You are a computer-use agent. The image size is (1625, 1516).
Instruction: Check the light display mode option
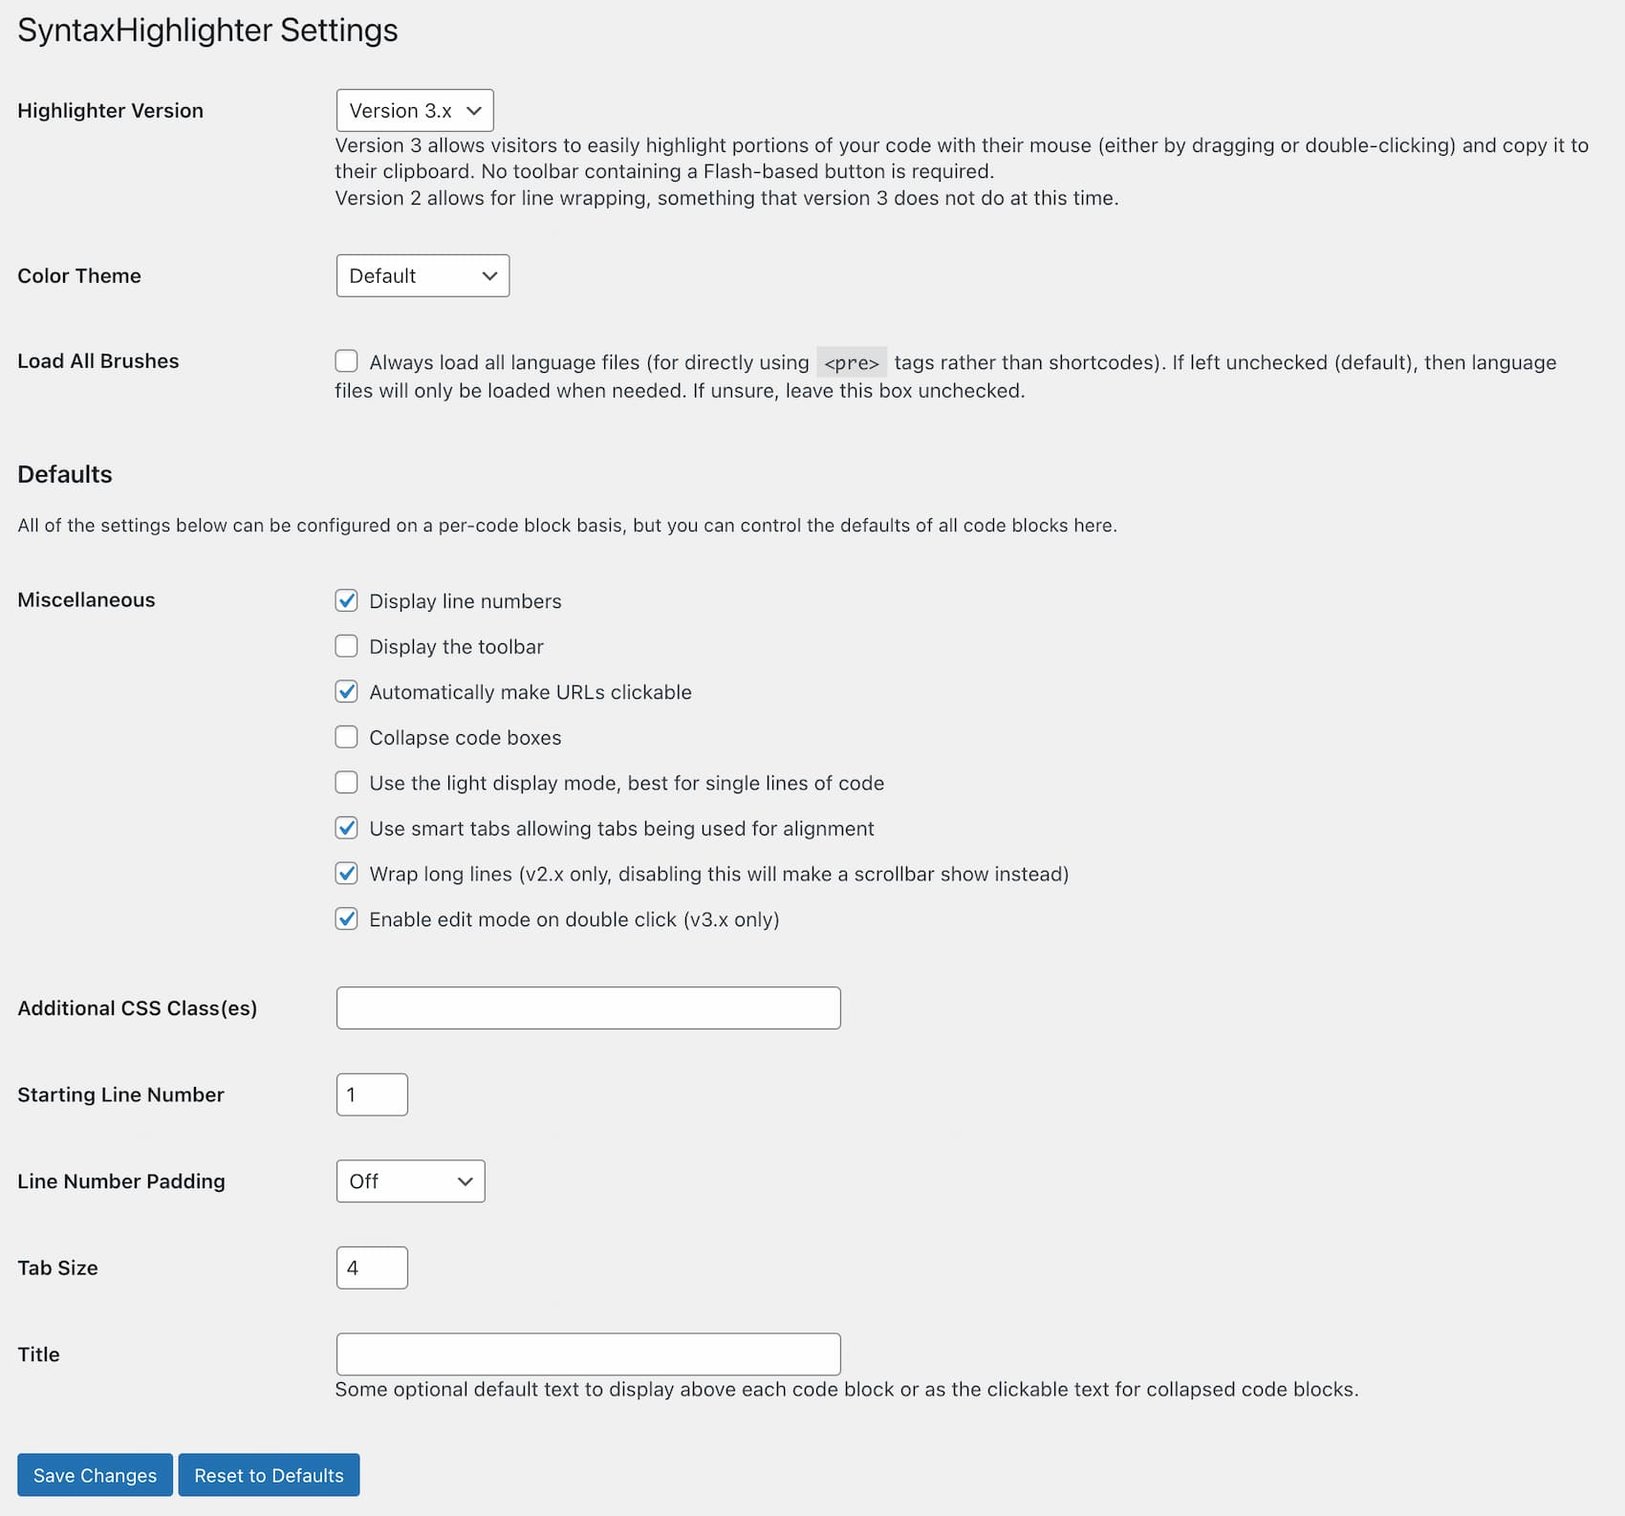click(x=346, y=783)
